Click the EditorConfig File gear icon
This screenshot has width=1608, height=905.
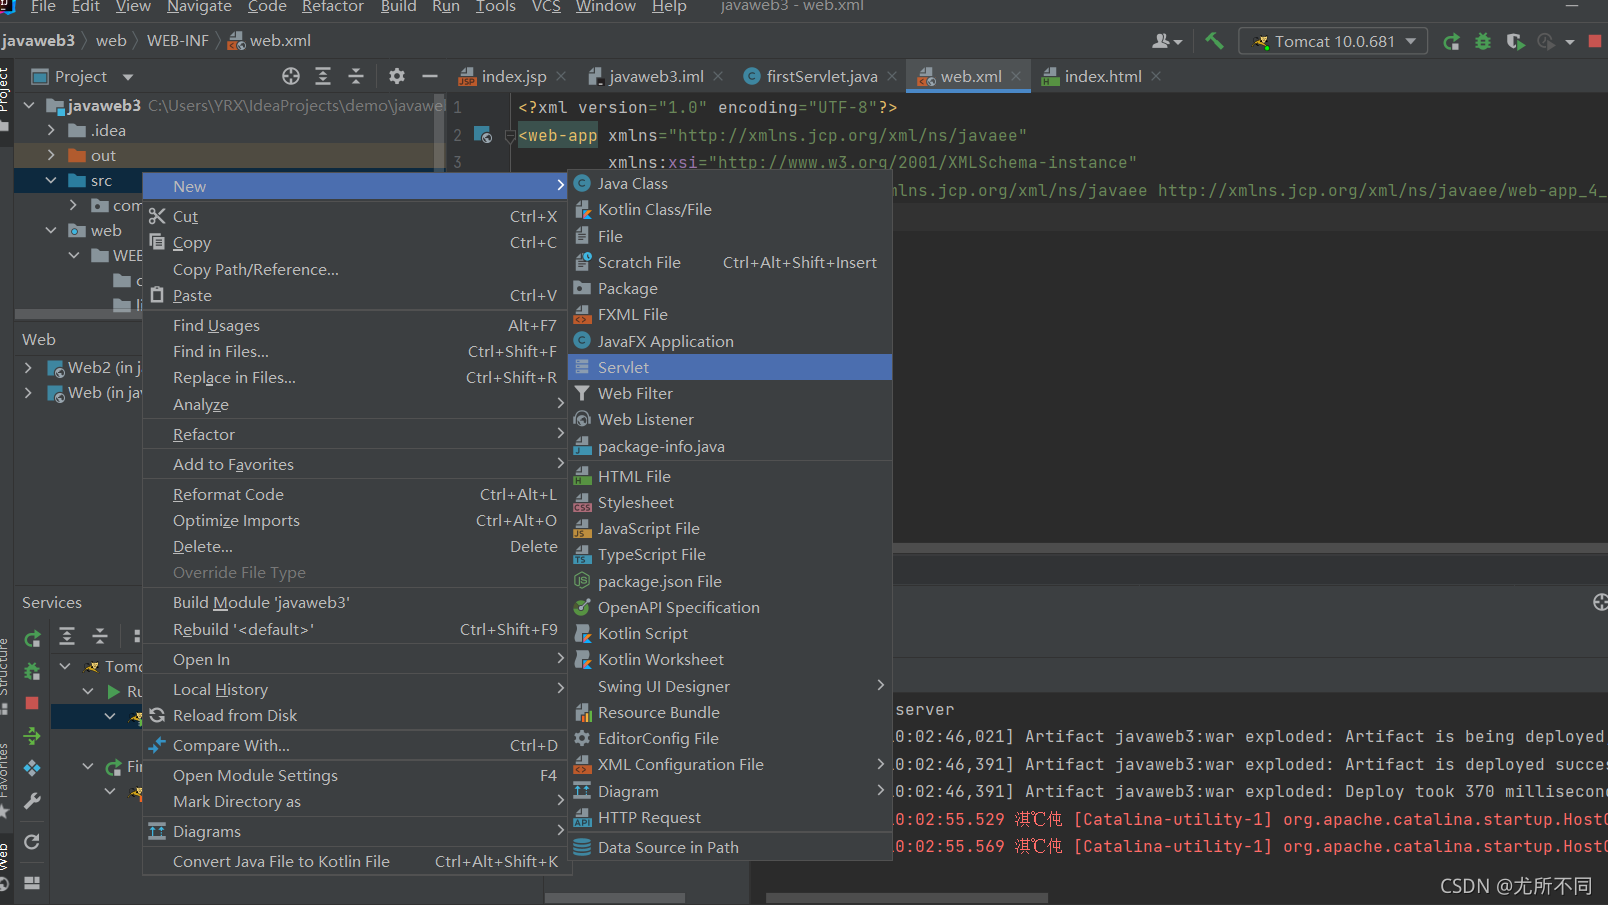582,738
